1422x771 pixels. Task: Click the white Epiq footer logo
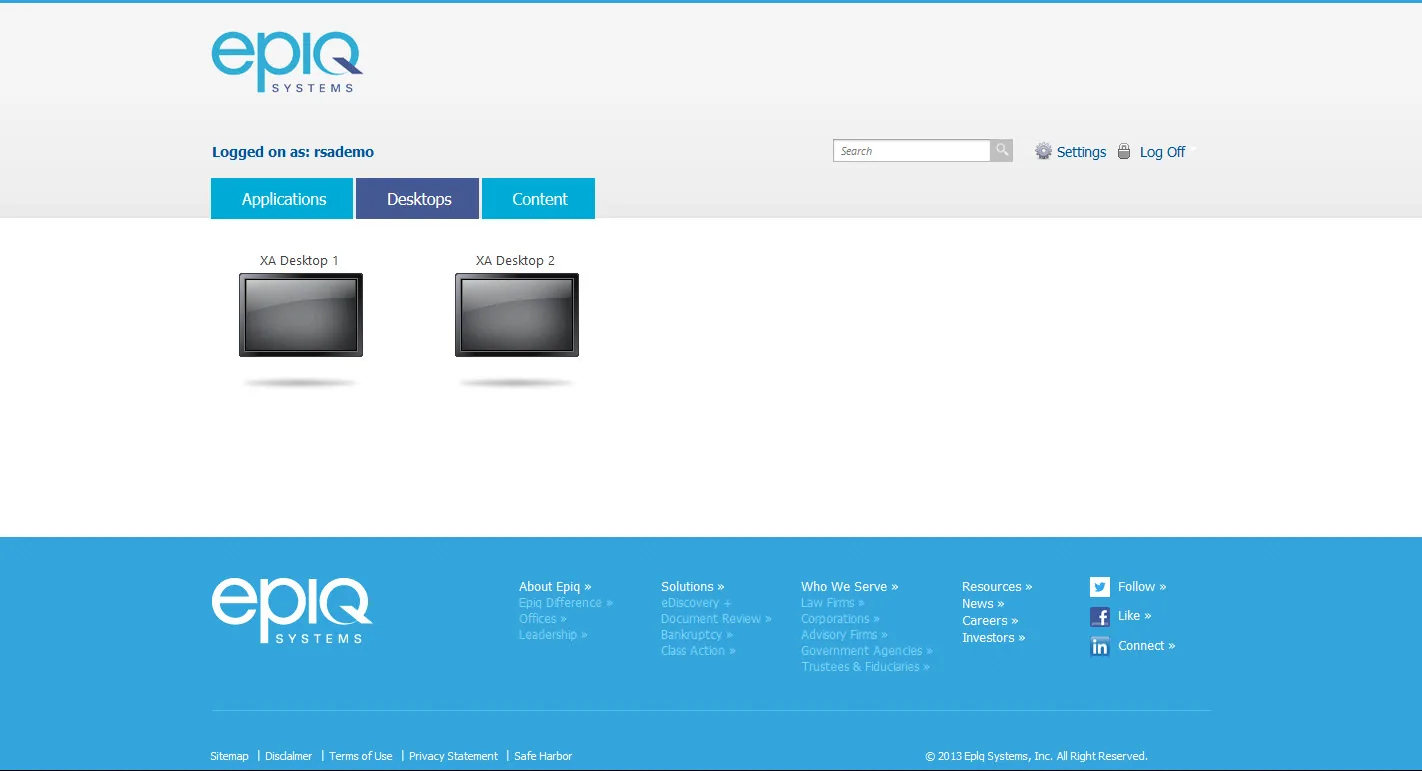(291, 610)
